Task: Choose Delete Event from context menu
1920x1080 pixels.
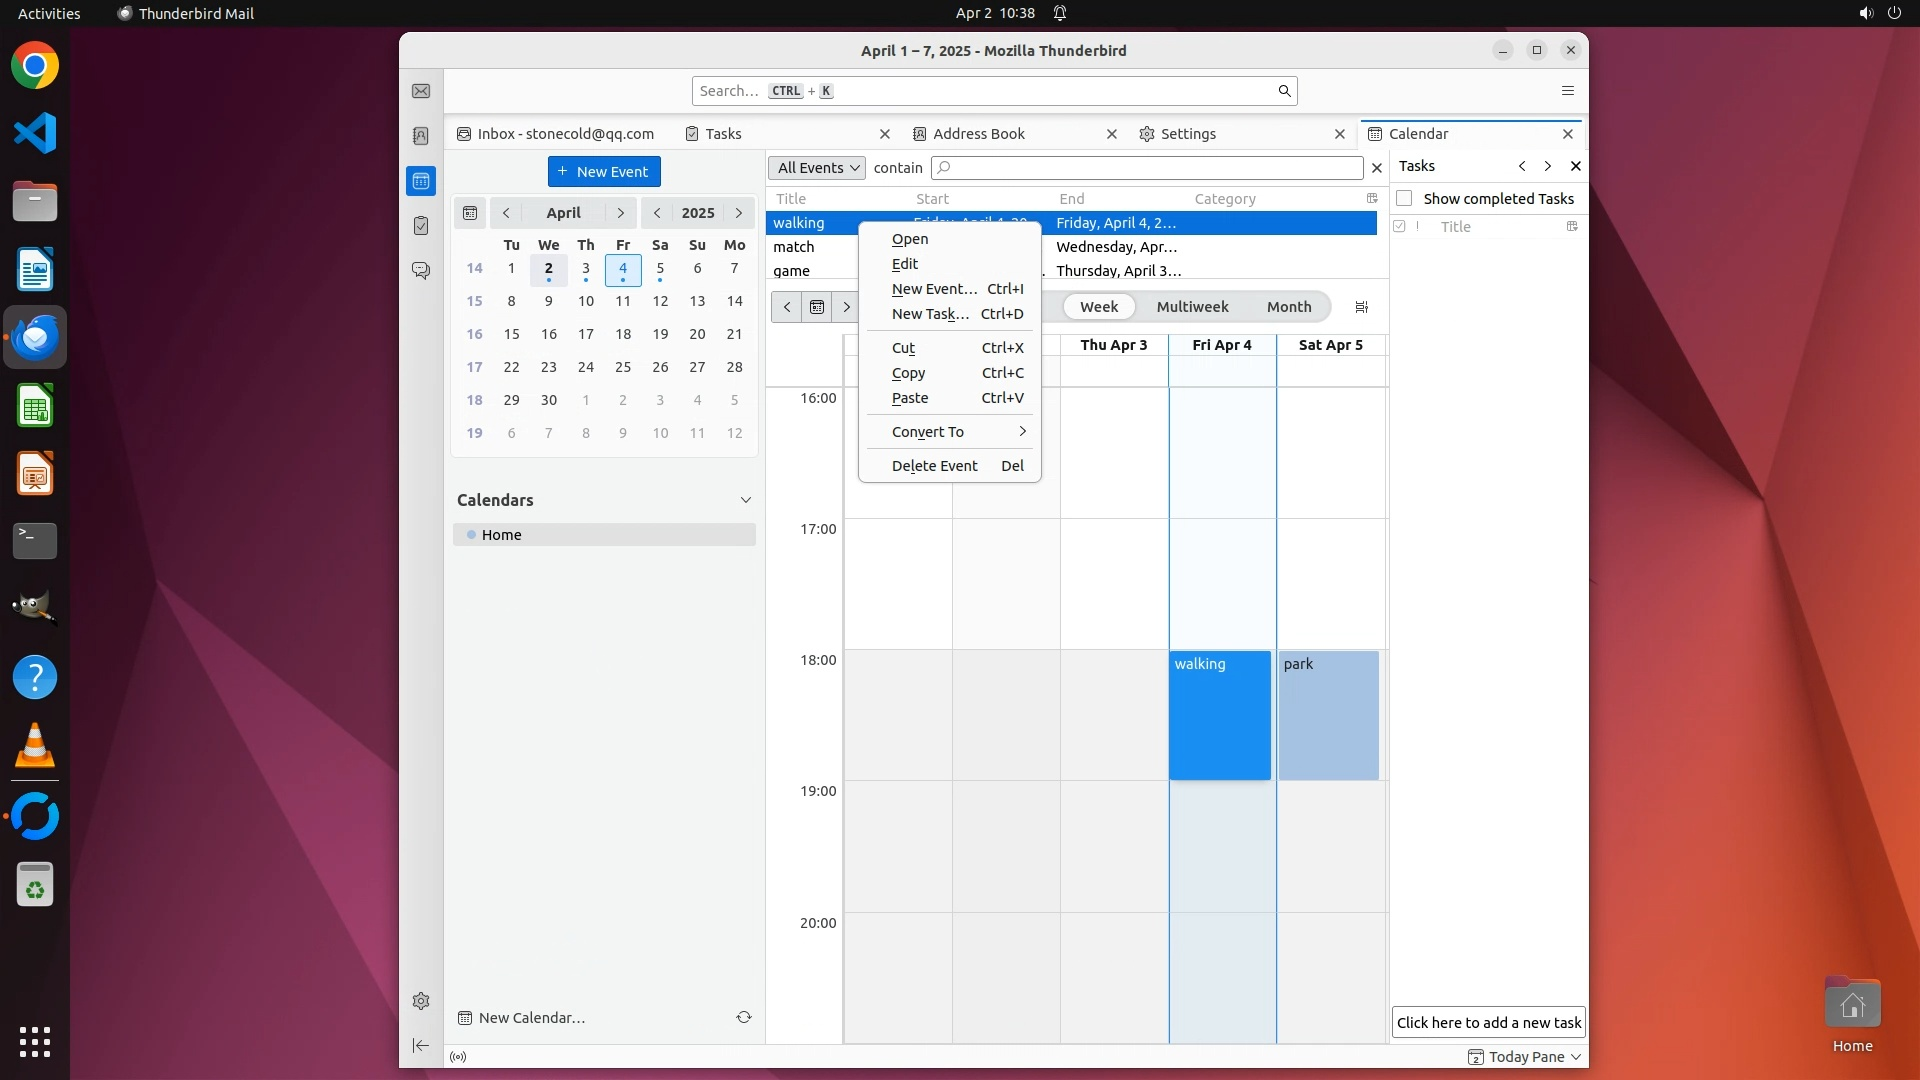Action: click(934, 466)
